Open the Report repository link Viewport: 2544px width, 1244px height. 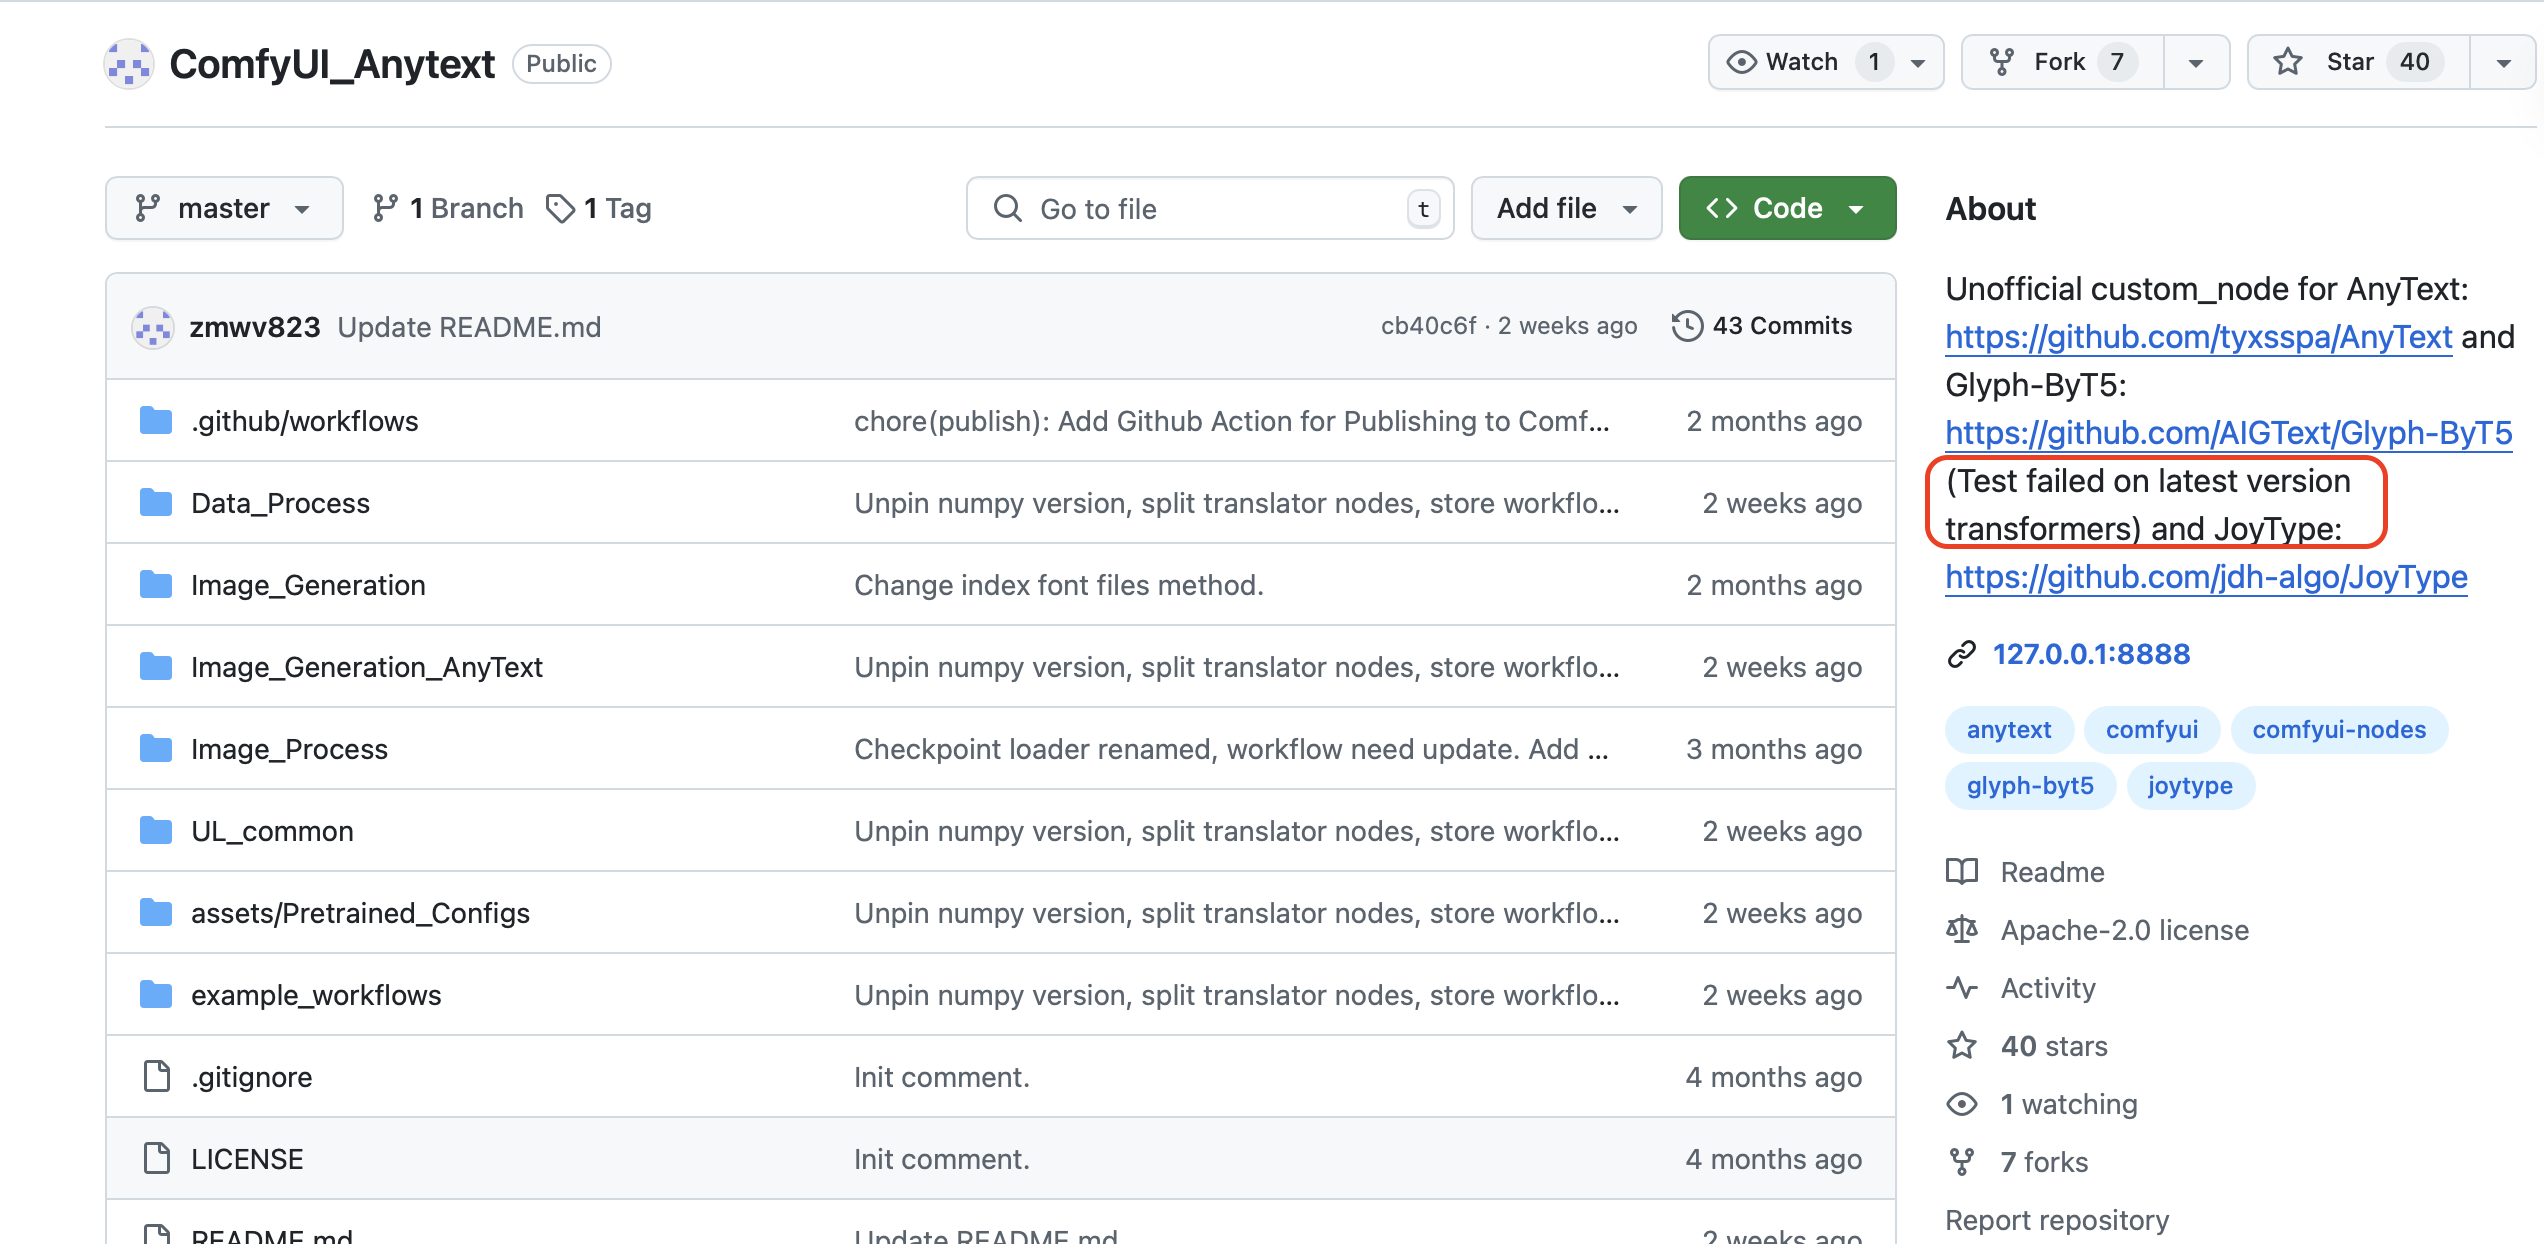coord(2057,1220)
